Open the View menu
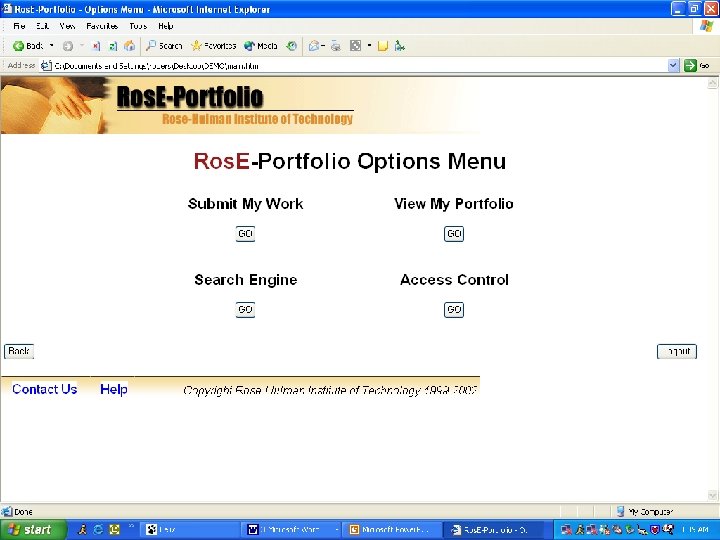Viewport: 720px width, 540px height. (x=67, y=26)
